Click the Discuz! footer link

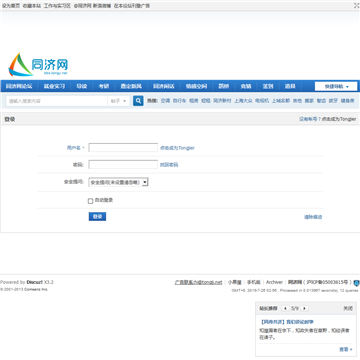(x=35, y=282)
